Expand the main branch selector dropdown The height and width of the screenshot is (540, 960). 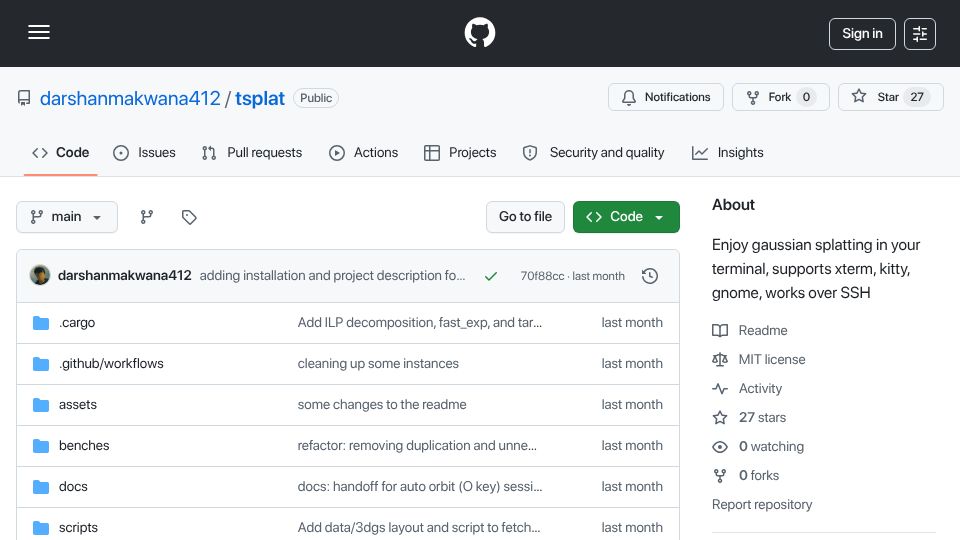pyautogui.click(x=67, y=217)
